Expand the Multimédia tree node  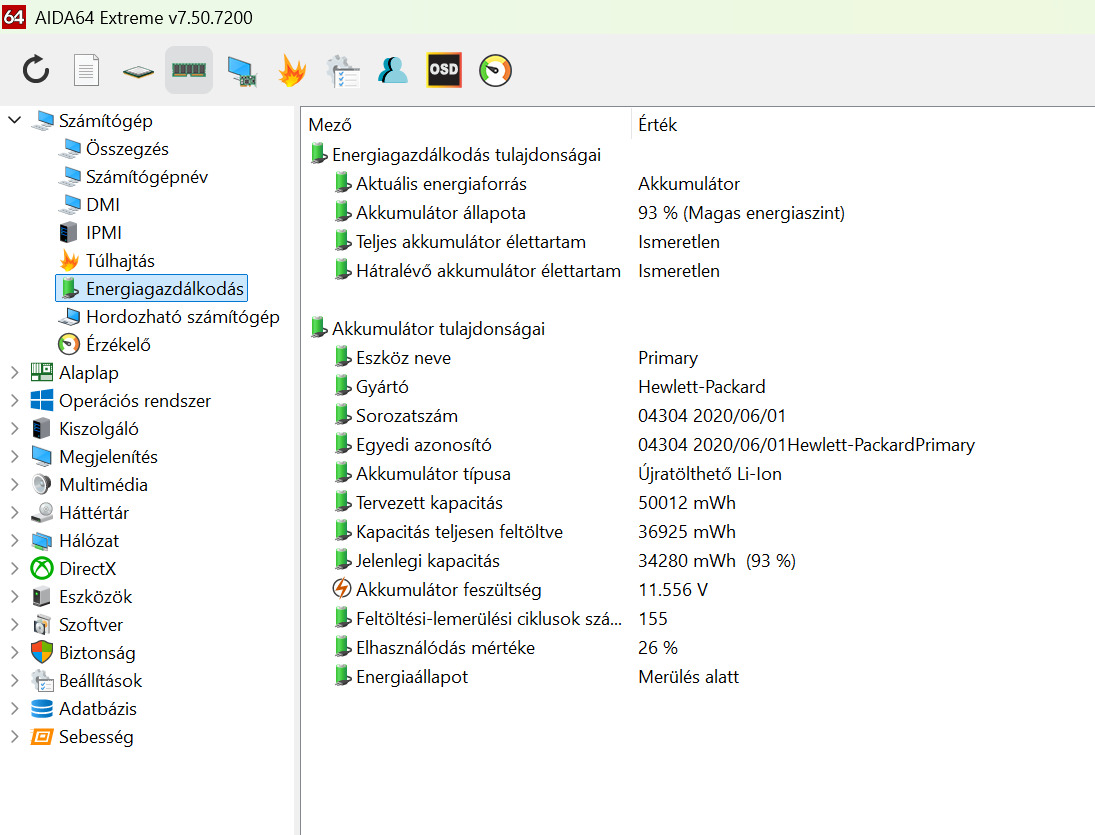[15, 485]
